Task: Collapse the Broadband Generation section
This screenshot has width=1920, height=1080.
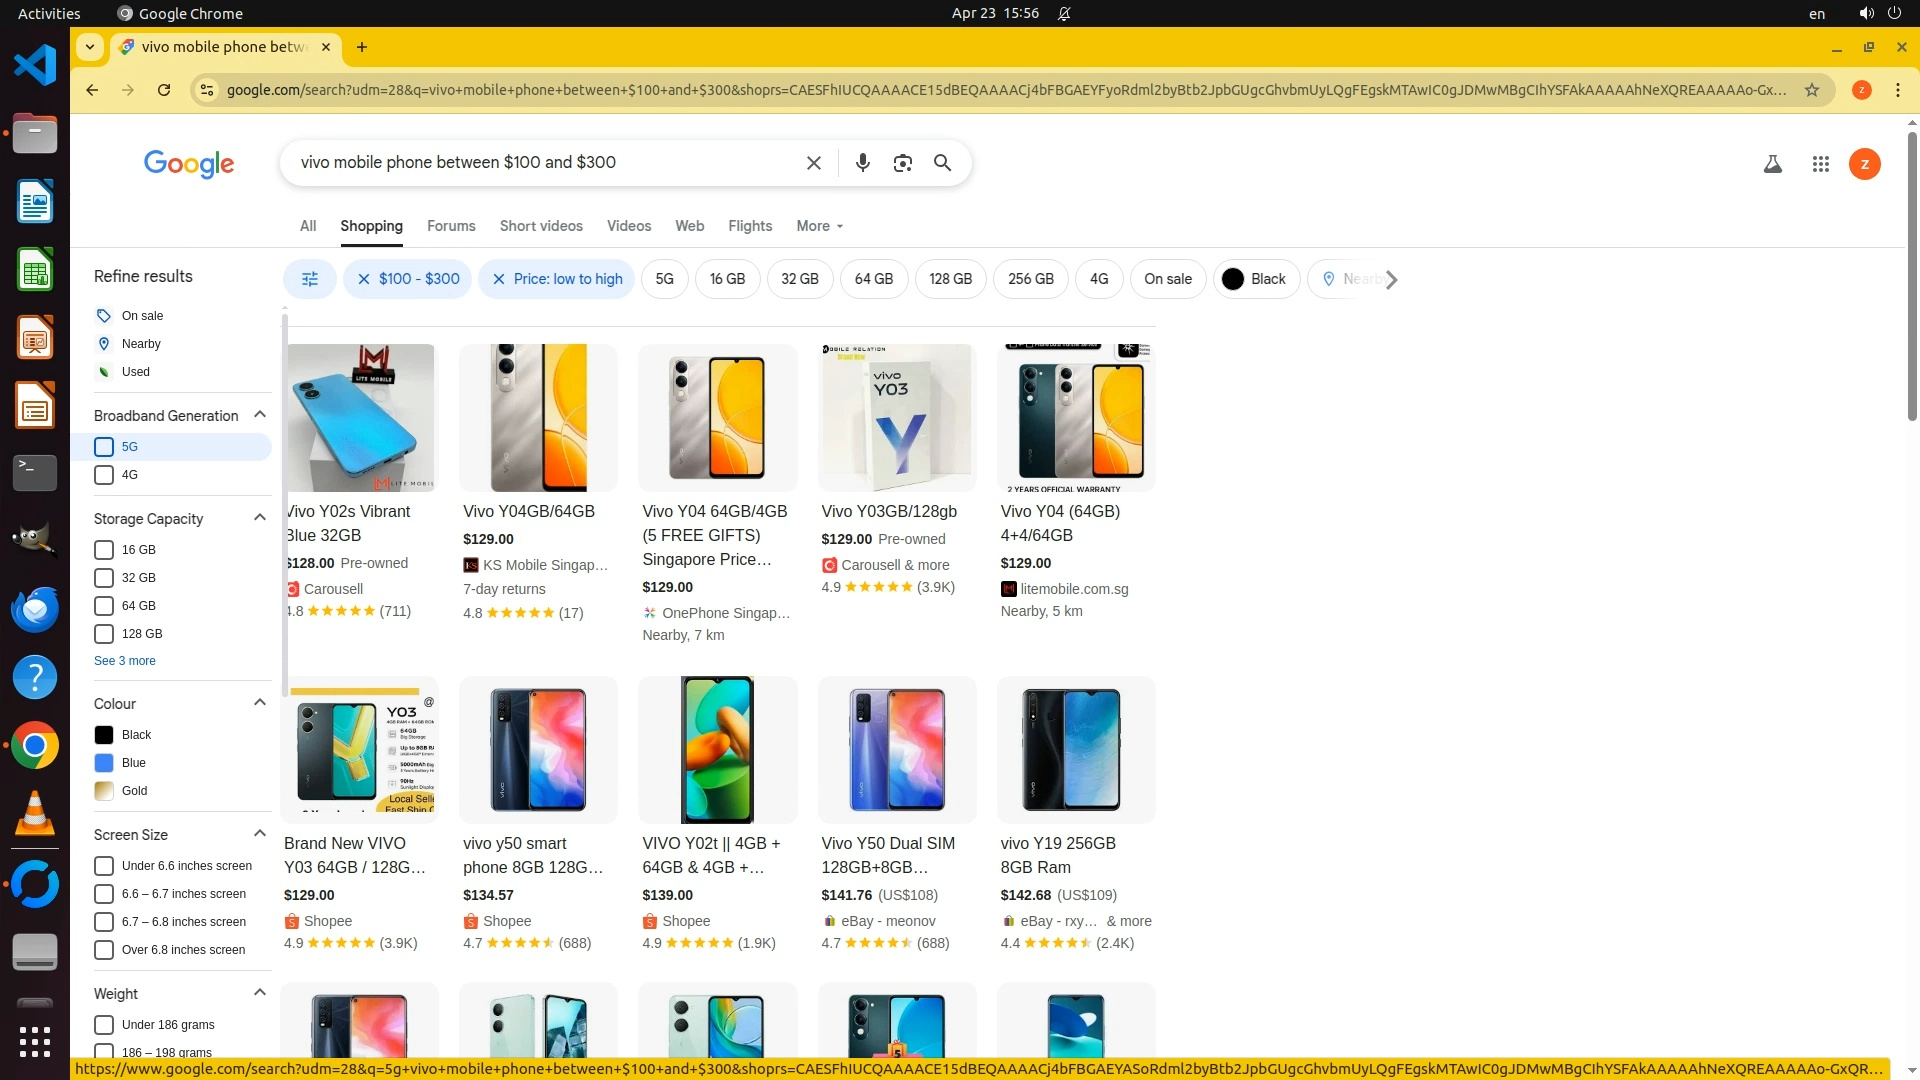Action: [x=260, y=415]
